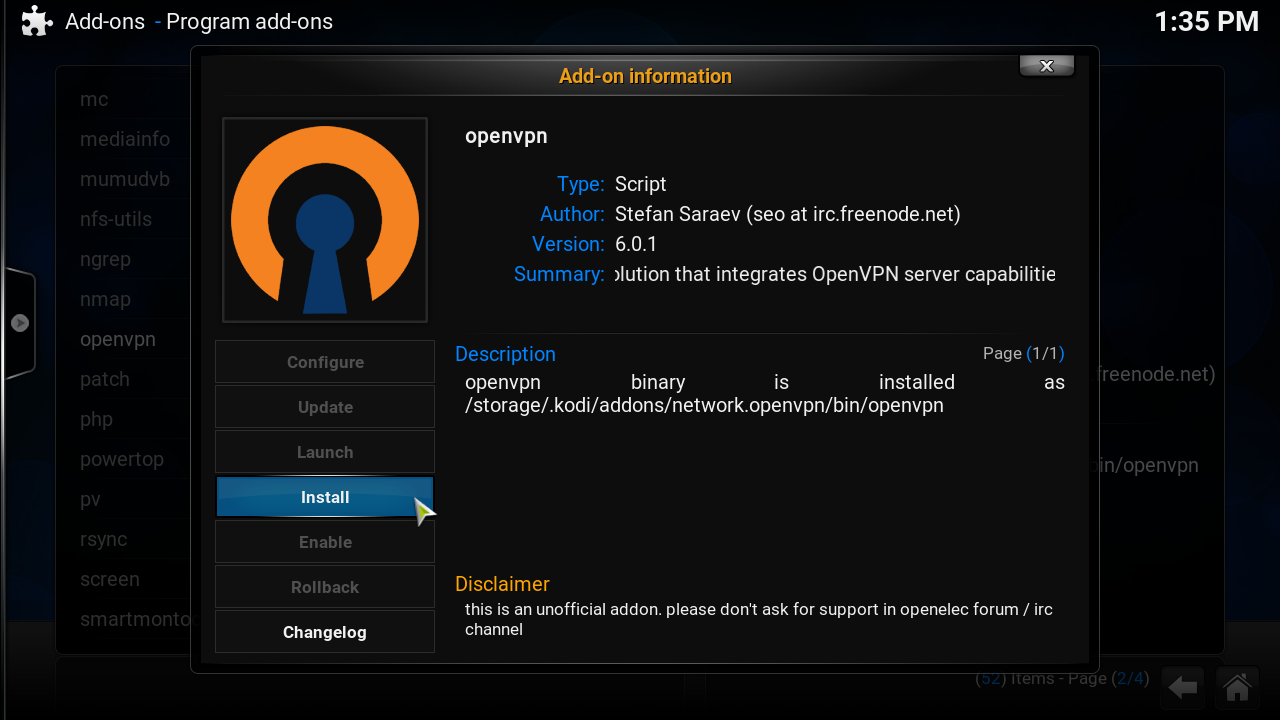Select mumudvb in the add-on list
Screen dimensions: 1280x720
[125, 179]
